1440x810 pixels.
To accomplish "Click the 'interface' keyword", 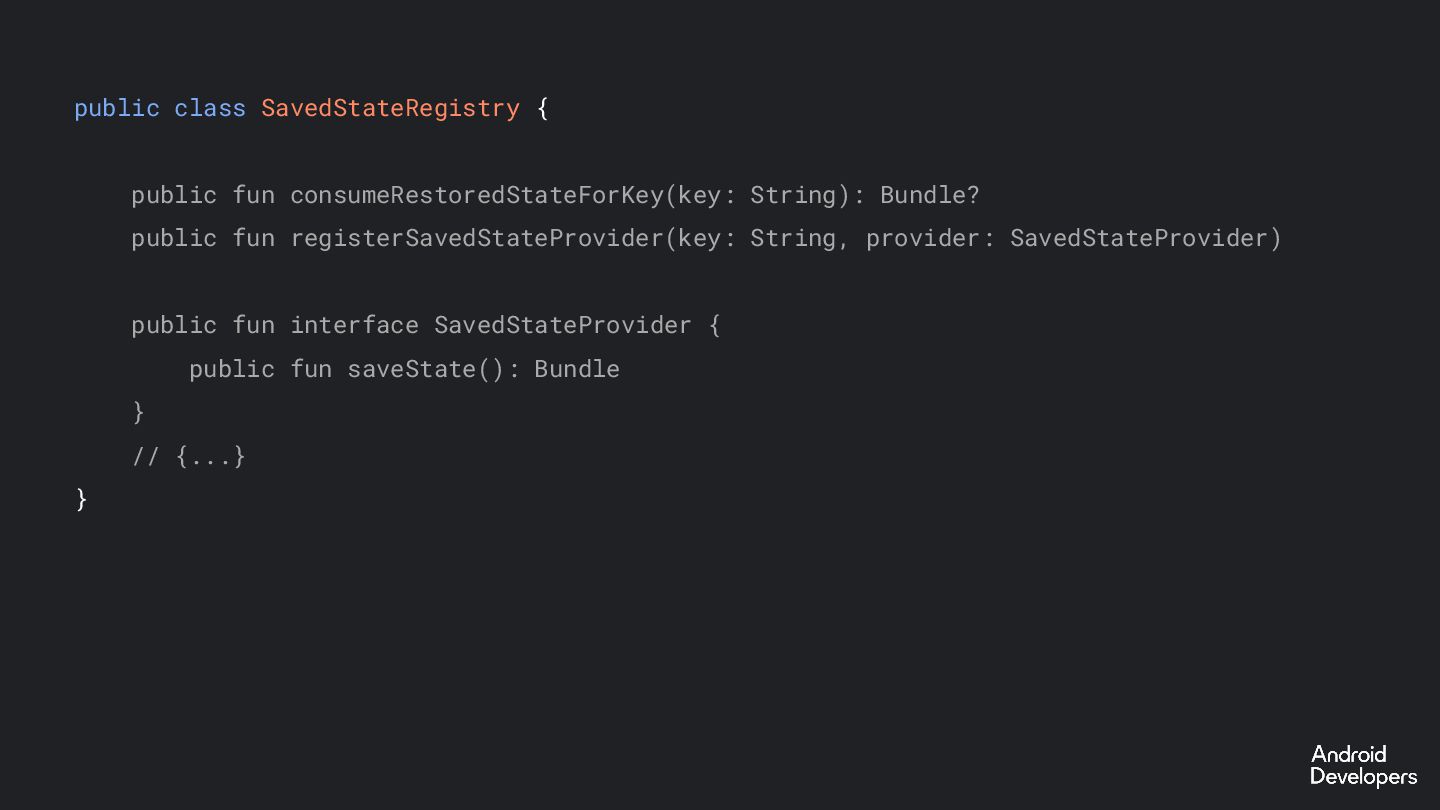I will pyautogui.click(x=354, y=325).
